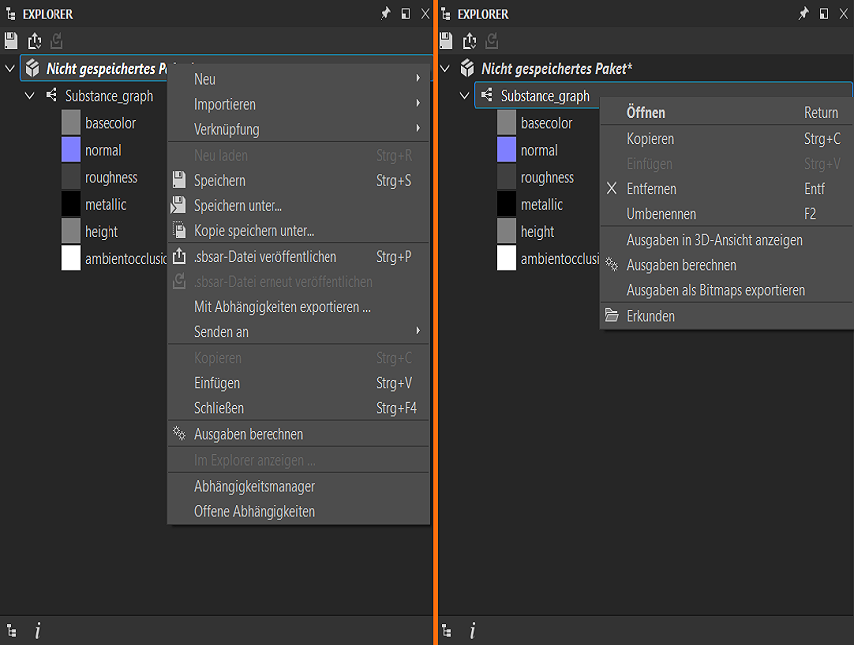
Task: Click the blue normal swatch in the right panel
Action: pyautogui.click(x=506, y=150)
